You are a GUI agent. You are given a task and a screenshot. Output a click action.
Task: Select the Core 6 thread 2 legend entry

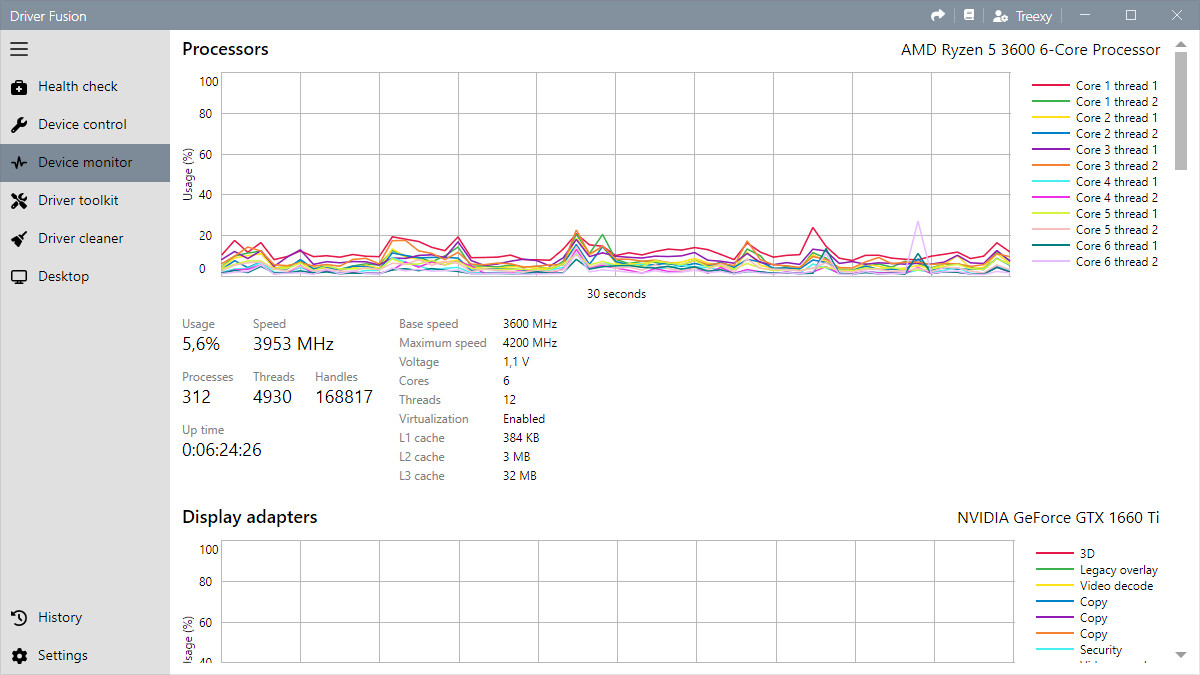(x=1095, y=262)
